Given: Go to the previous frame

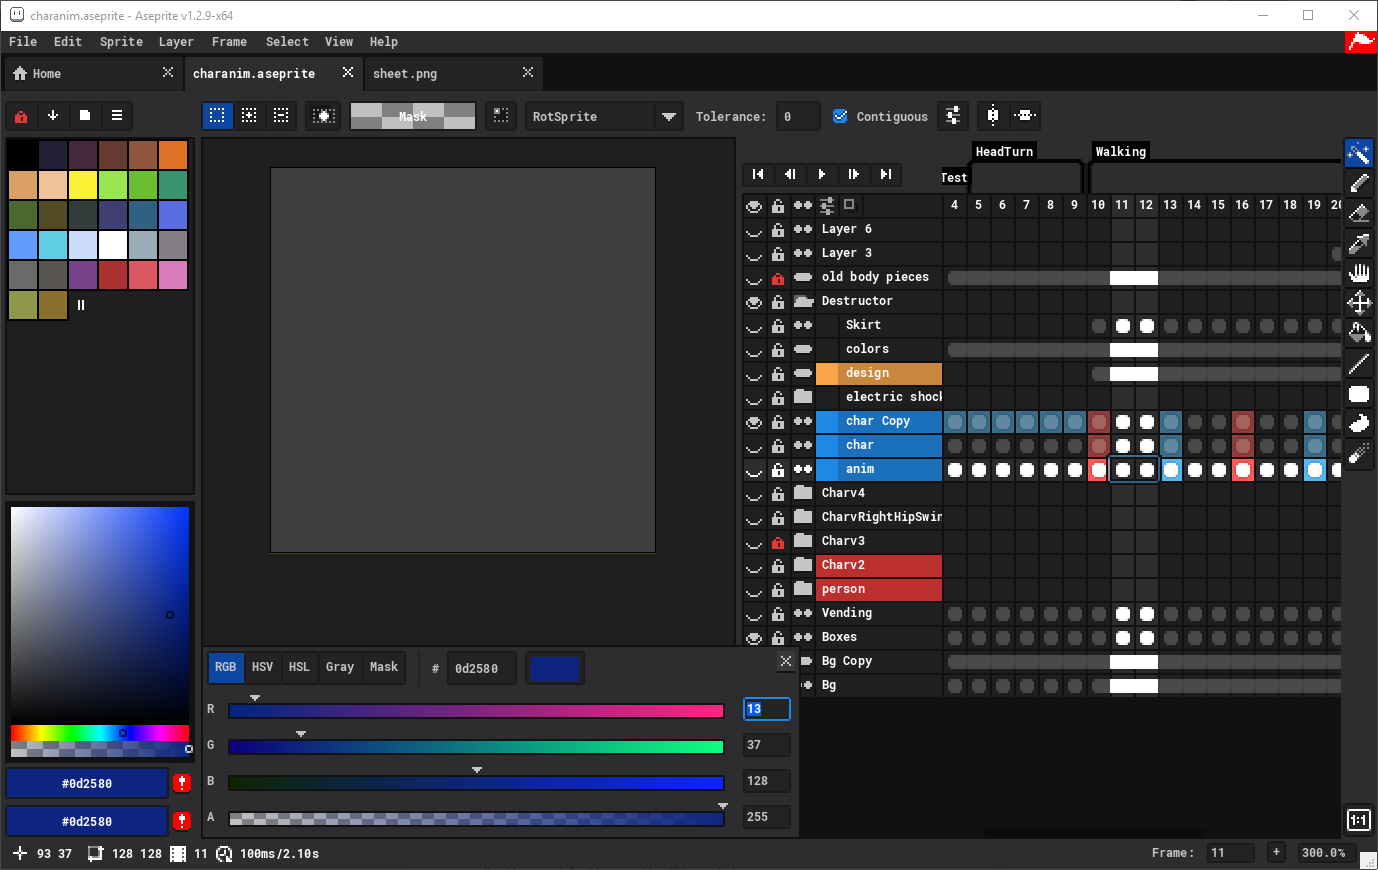Looking at the screenshot, I should tap(790, 174).
